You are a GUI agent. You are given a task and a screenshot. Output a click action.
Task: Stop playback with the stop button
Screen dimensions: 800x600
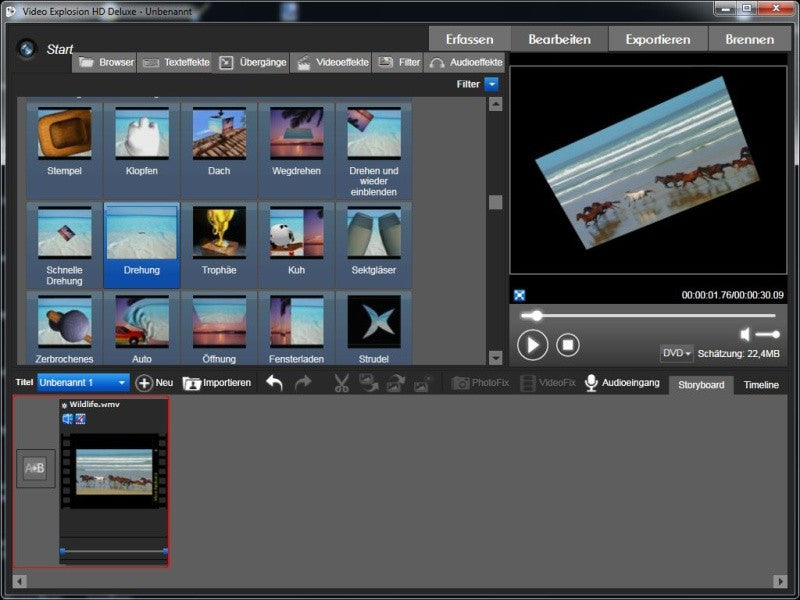click(x=568, y=345)
